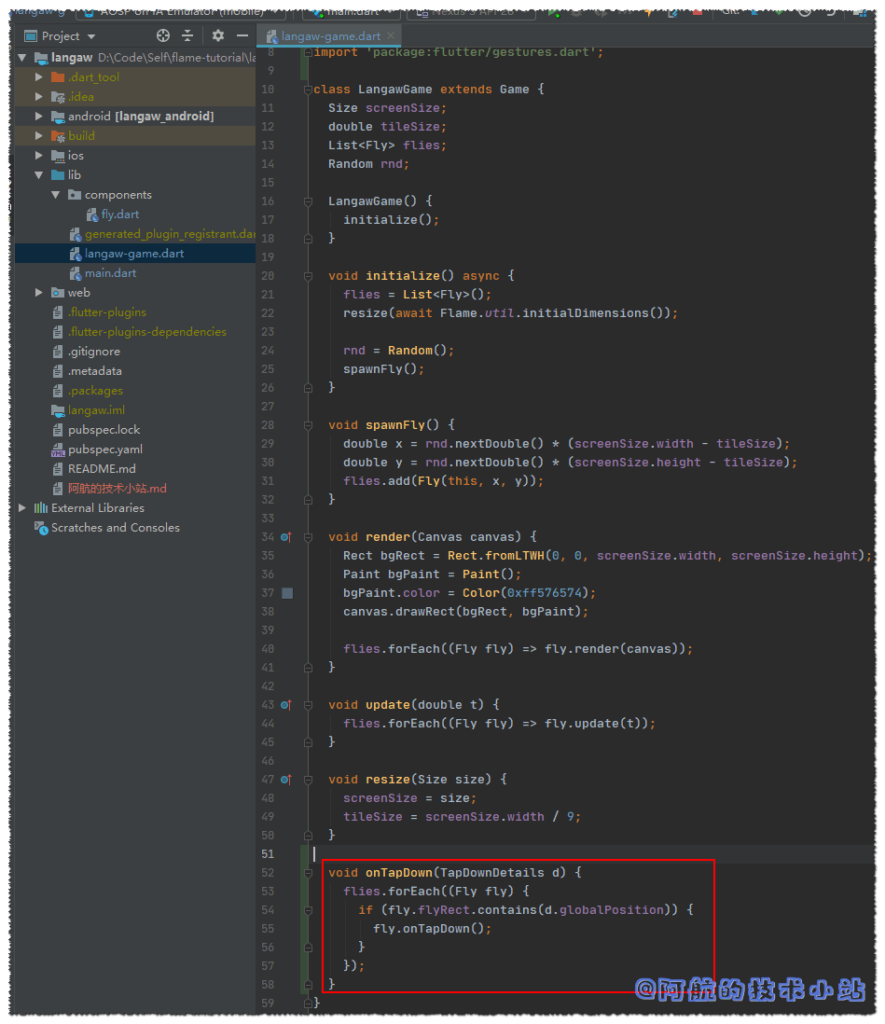The width and height of the screenshot is (885, 1024).
Task: Fold the onTapDown method at line 52
Action: 309,873
